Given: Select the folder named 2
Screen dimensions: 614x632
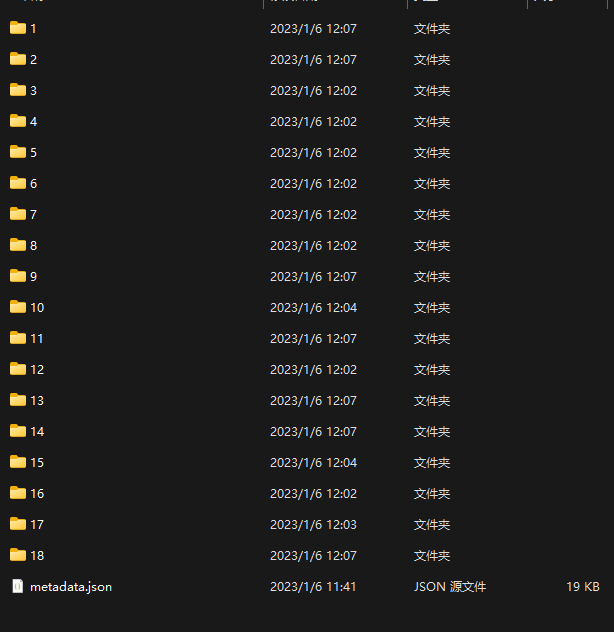Looking at the screenshot, I should 33,60.
